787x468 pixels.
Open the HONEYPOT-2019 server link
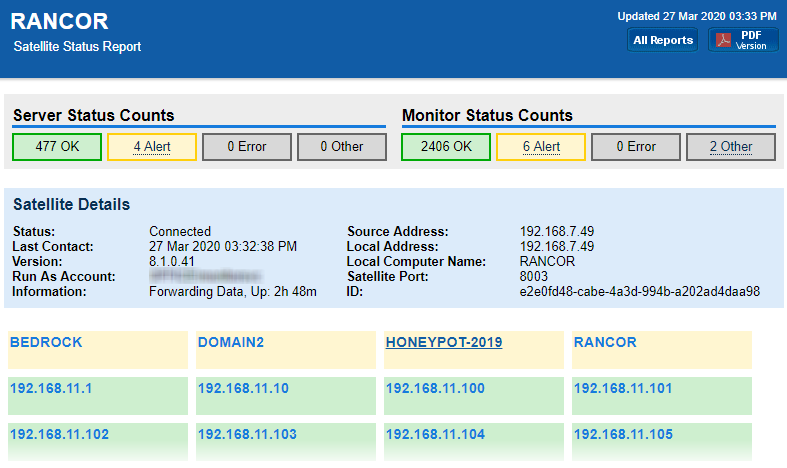coord(444,342)
